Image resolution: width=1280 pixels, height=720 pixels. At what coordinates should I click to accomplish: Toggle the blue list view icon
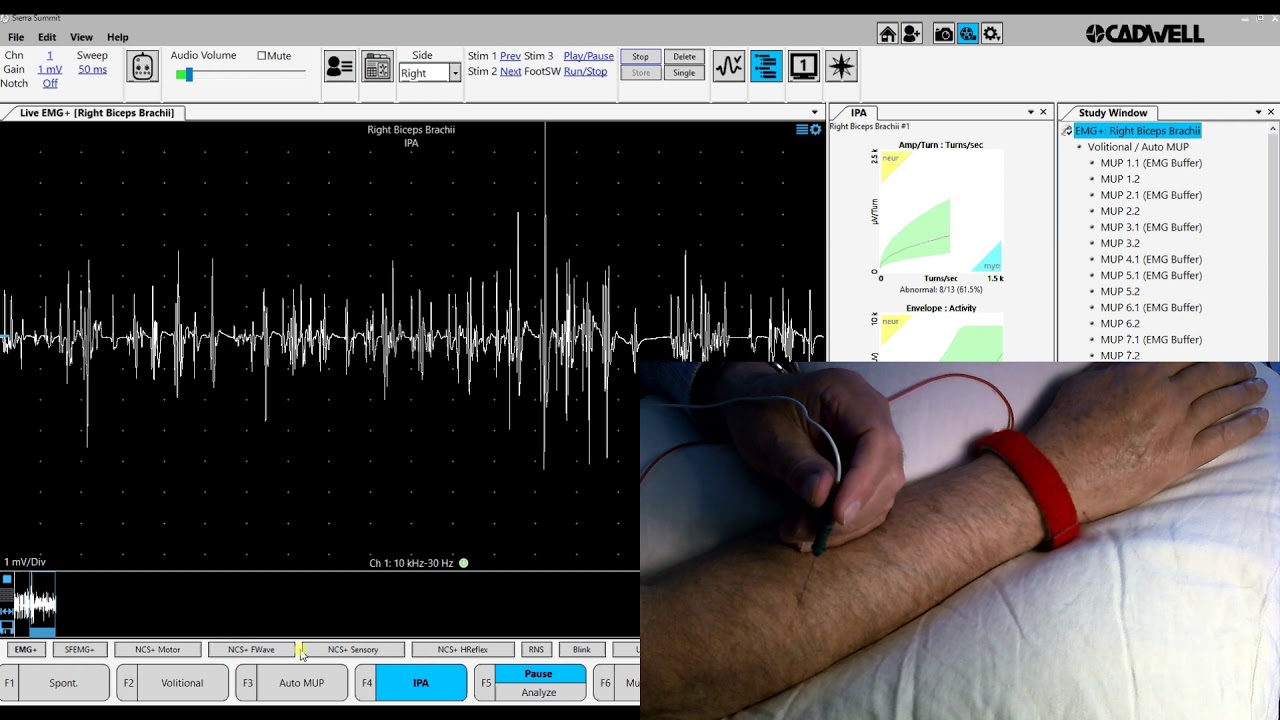(766, 67)
